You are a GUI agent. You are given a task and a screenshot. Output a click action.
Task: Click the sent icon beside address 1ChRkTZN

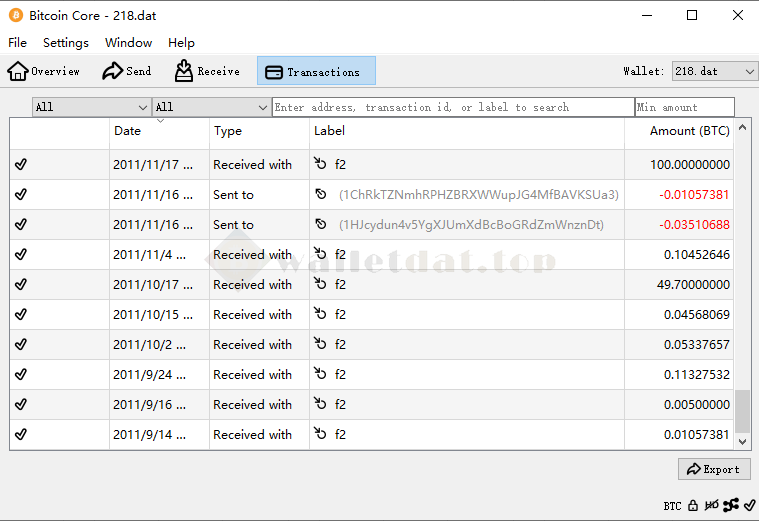click(321, 195)
